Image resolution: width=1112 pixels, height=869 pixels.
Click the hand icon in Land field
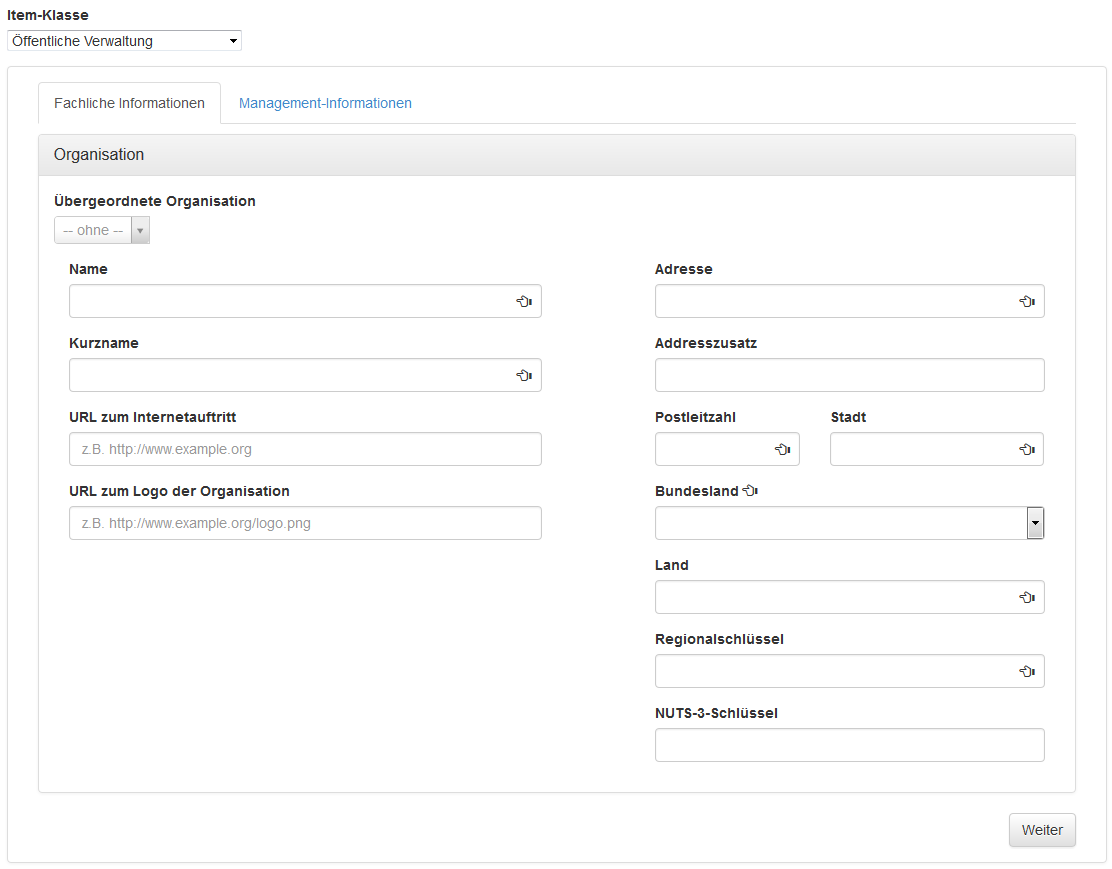point(1027,597)
